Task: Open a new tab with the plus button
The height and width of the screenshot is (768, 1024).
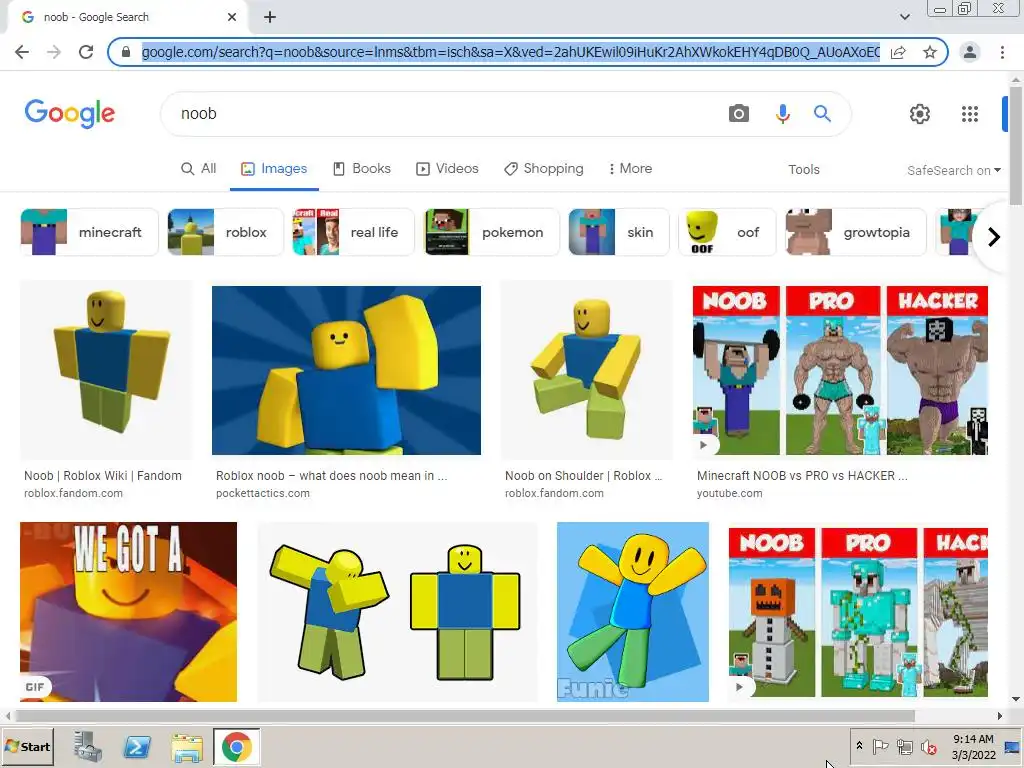Action: click(x=270, y=17)
